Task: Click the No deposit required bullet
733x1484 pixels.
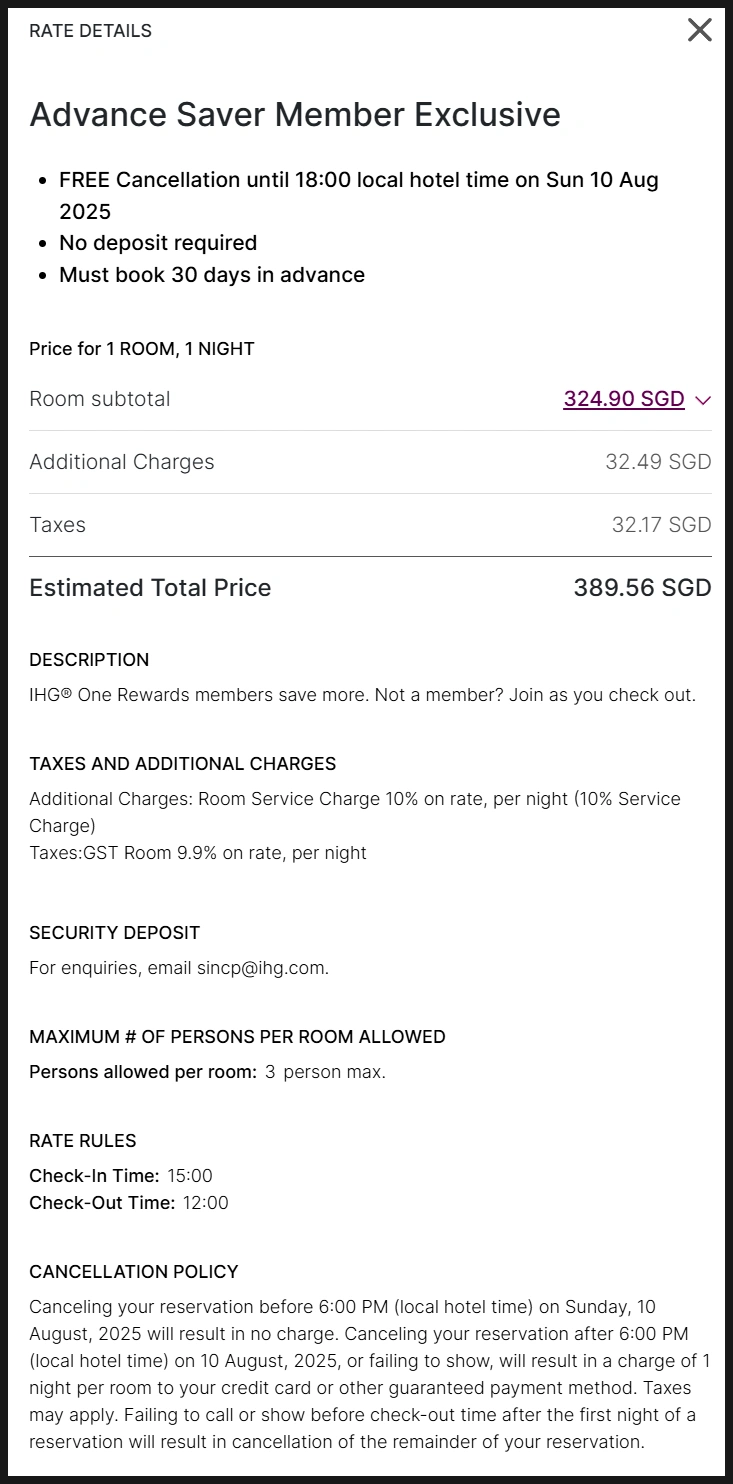Action: pos(158,243)
